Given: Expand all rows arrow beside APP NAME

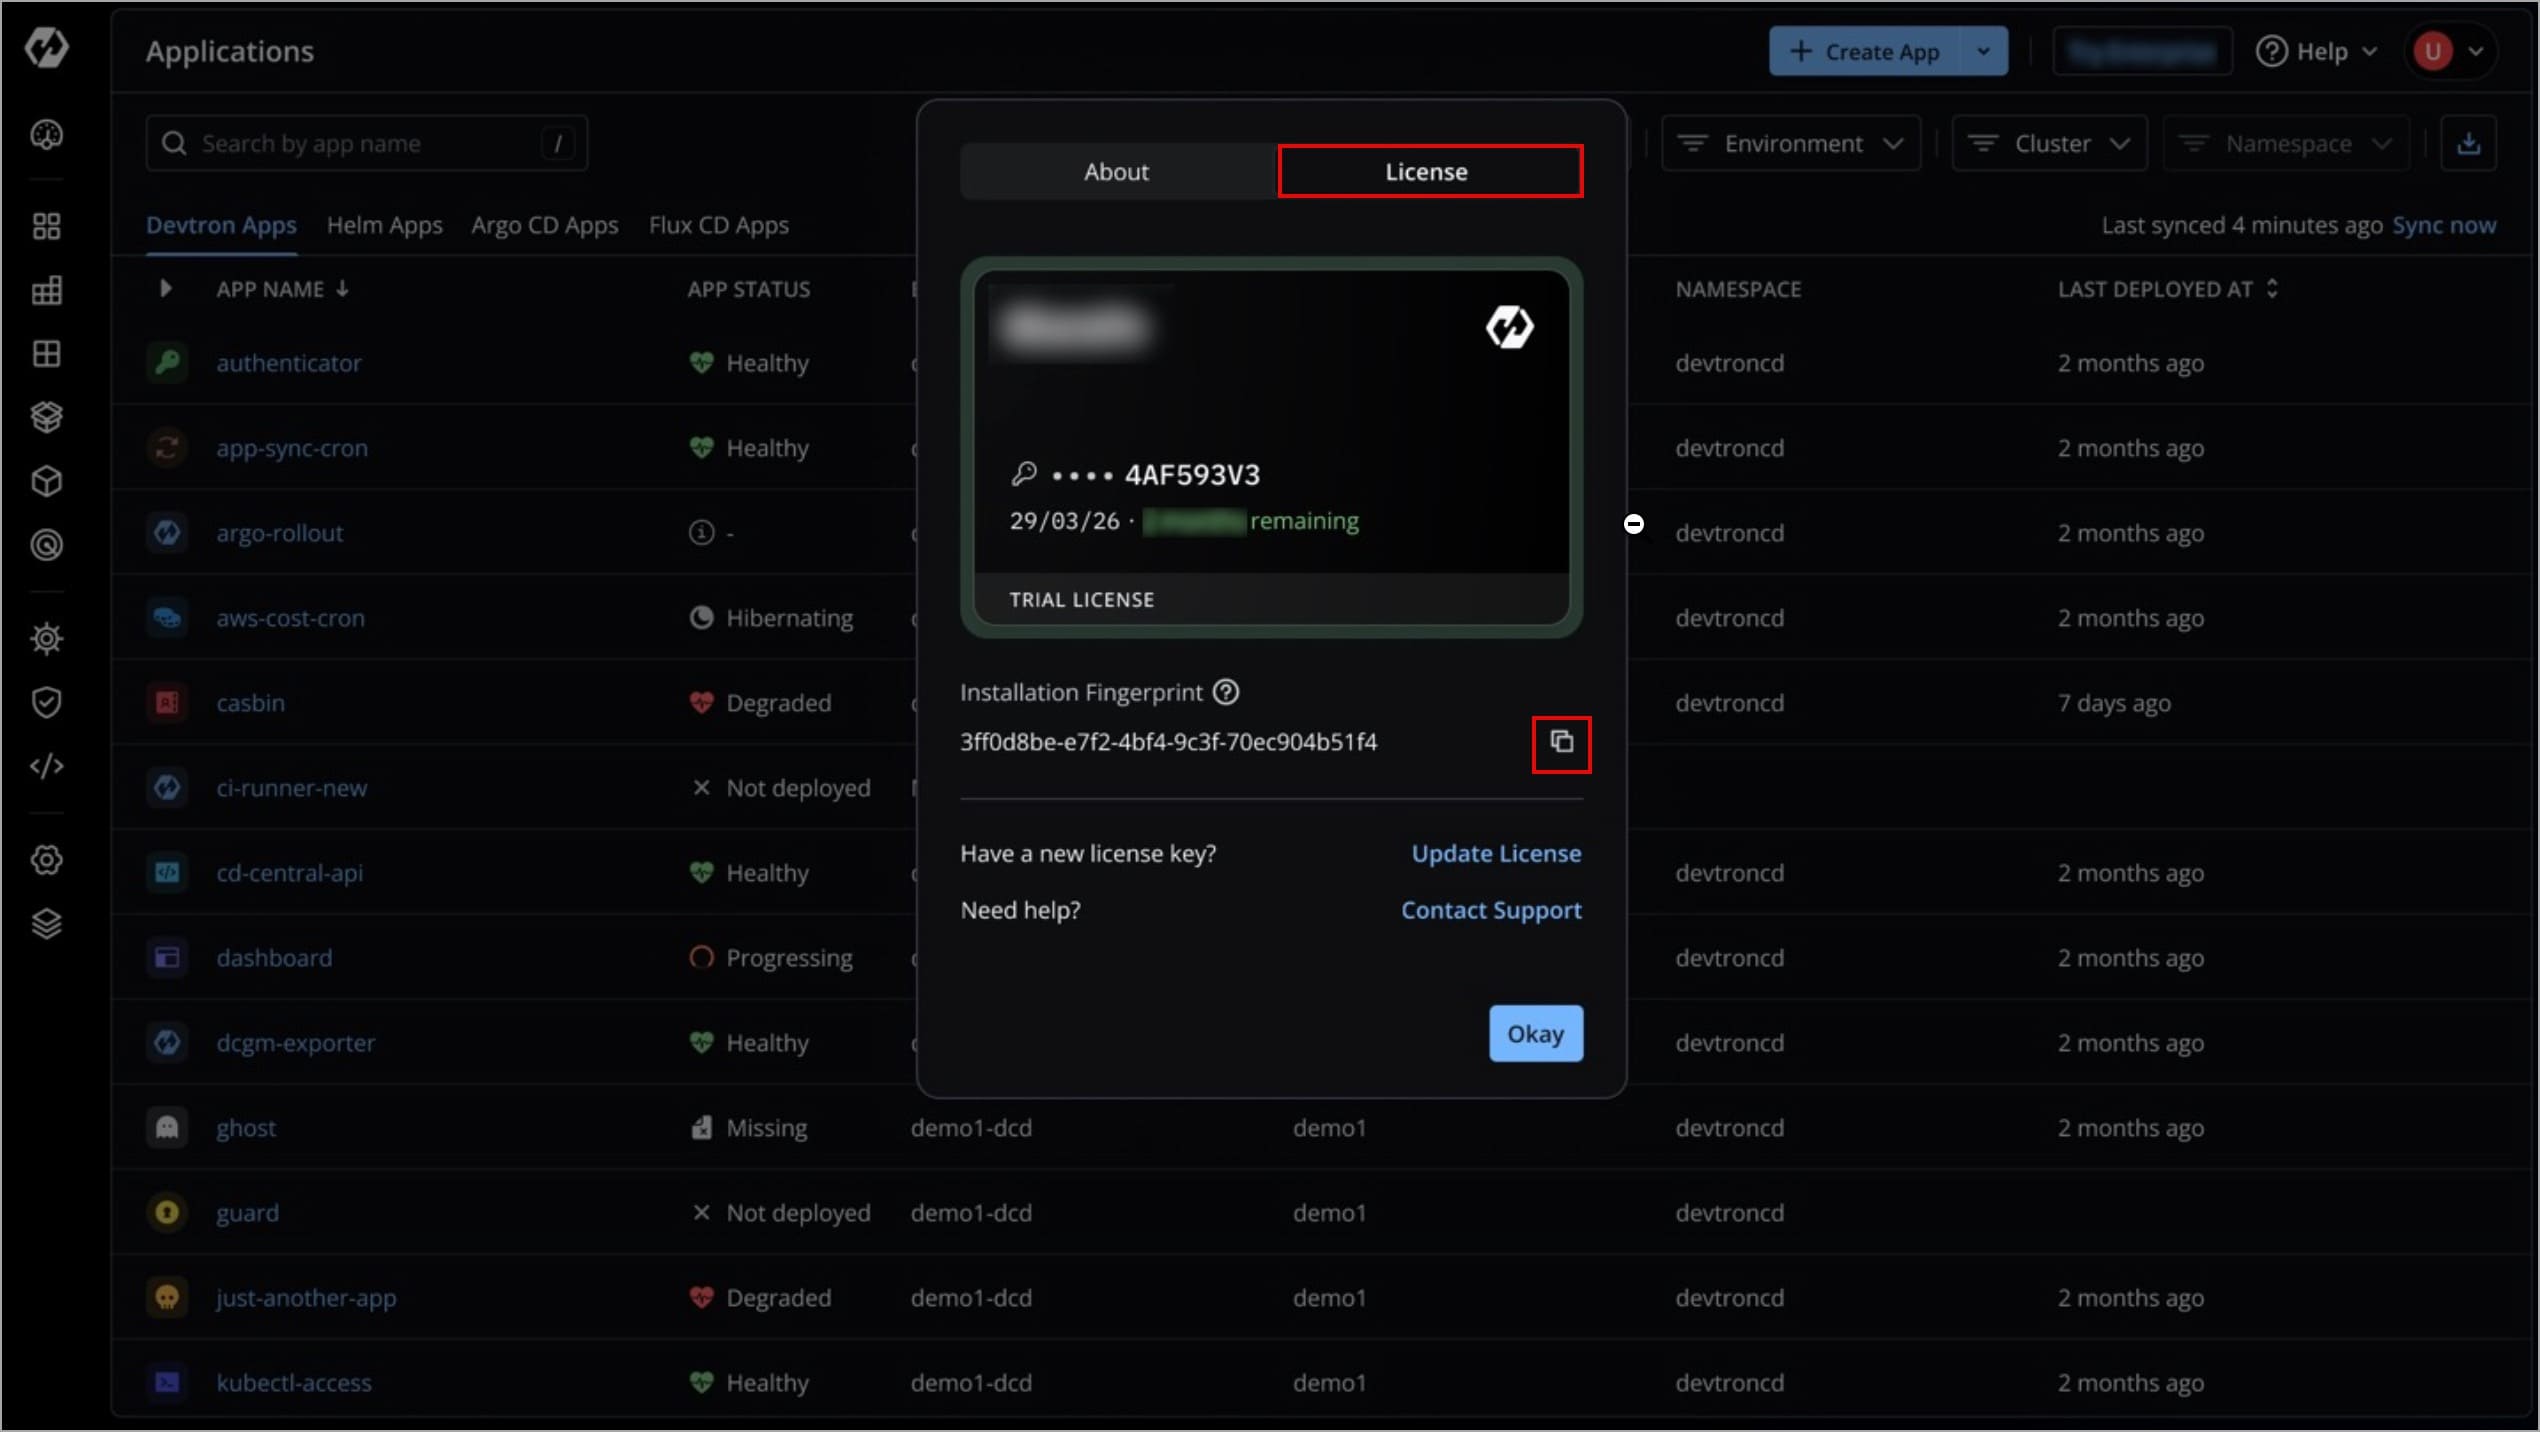Looking at the screenshot, I should 166,289.
